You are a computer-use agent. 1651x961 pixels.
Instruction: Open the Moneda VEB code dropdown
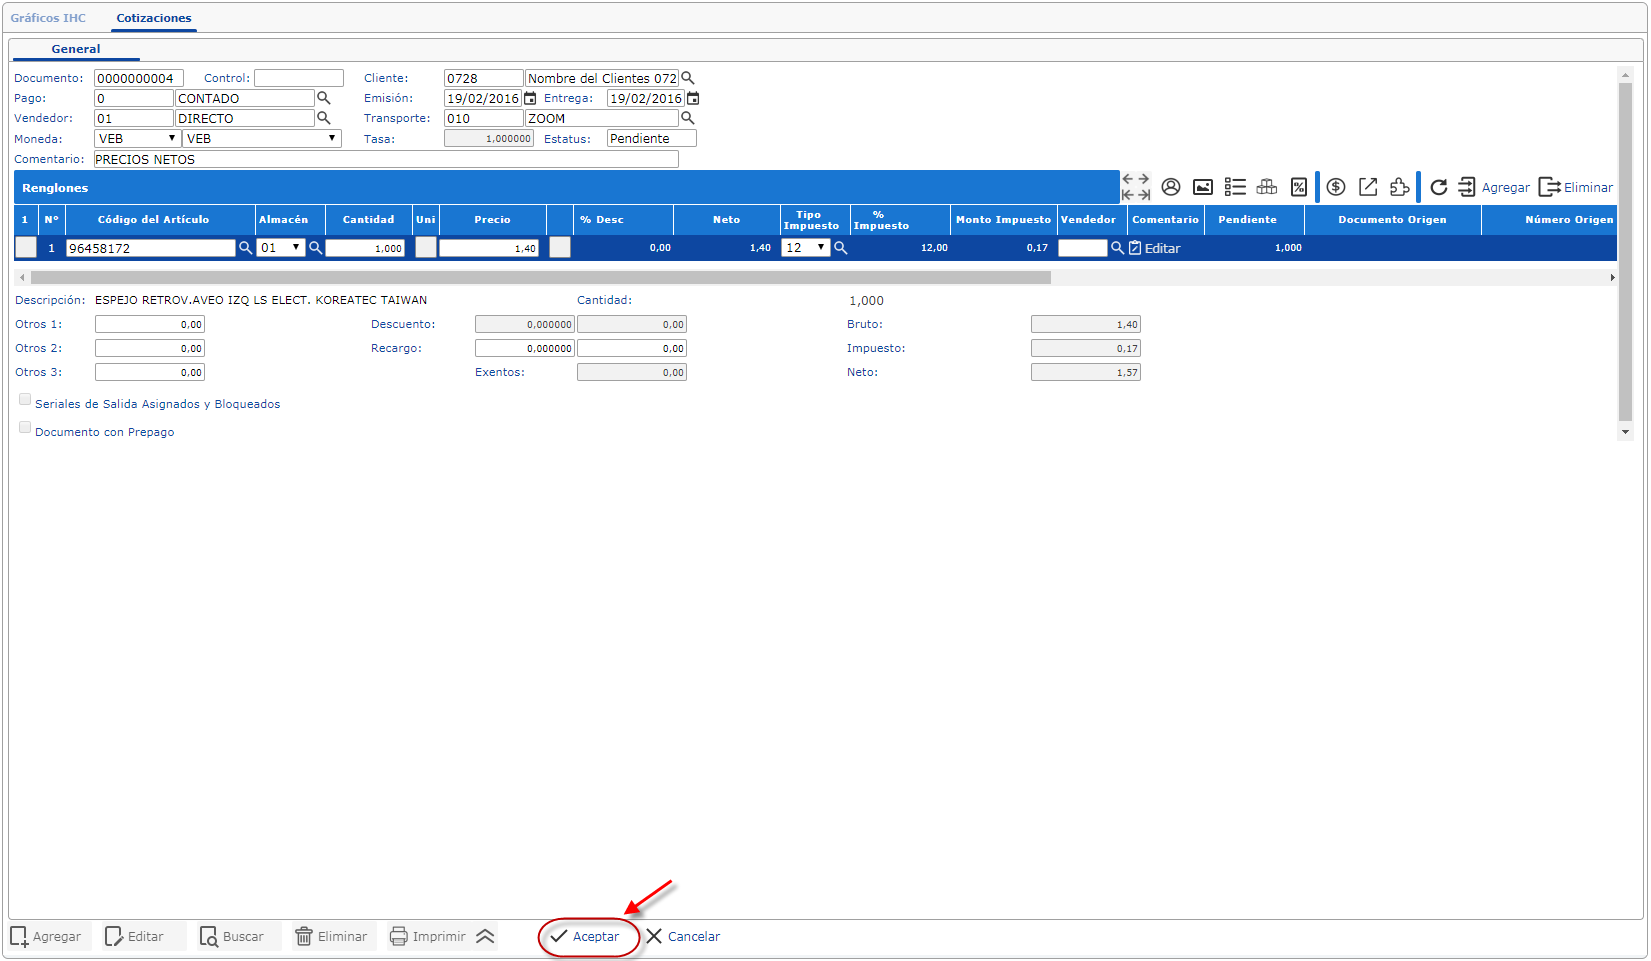point(137,139)
